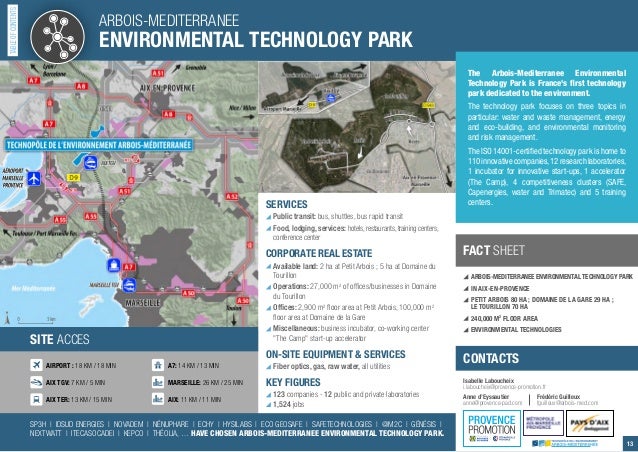Click the page number 13
Screen dimensions: 638x452
[629, 443]
